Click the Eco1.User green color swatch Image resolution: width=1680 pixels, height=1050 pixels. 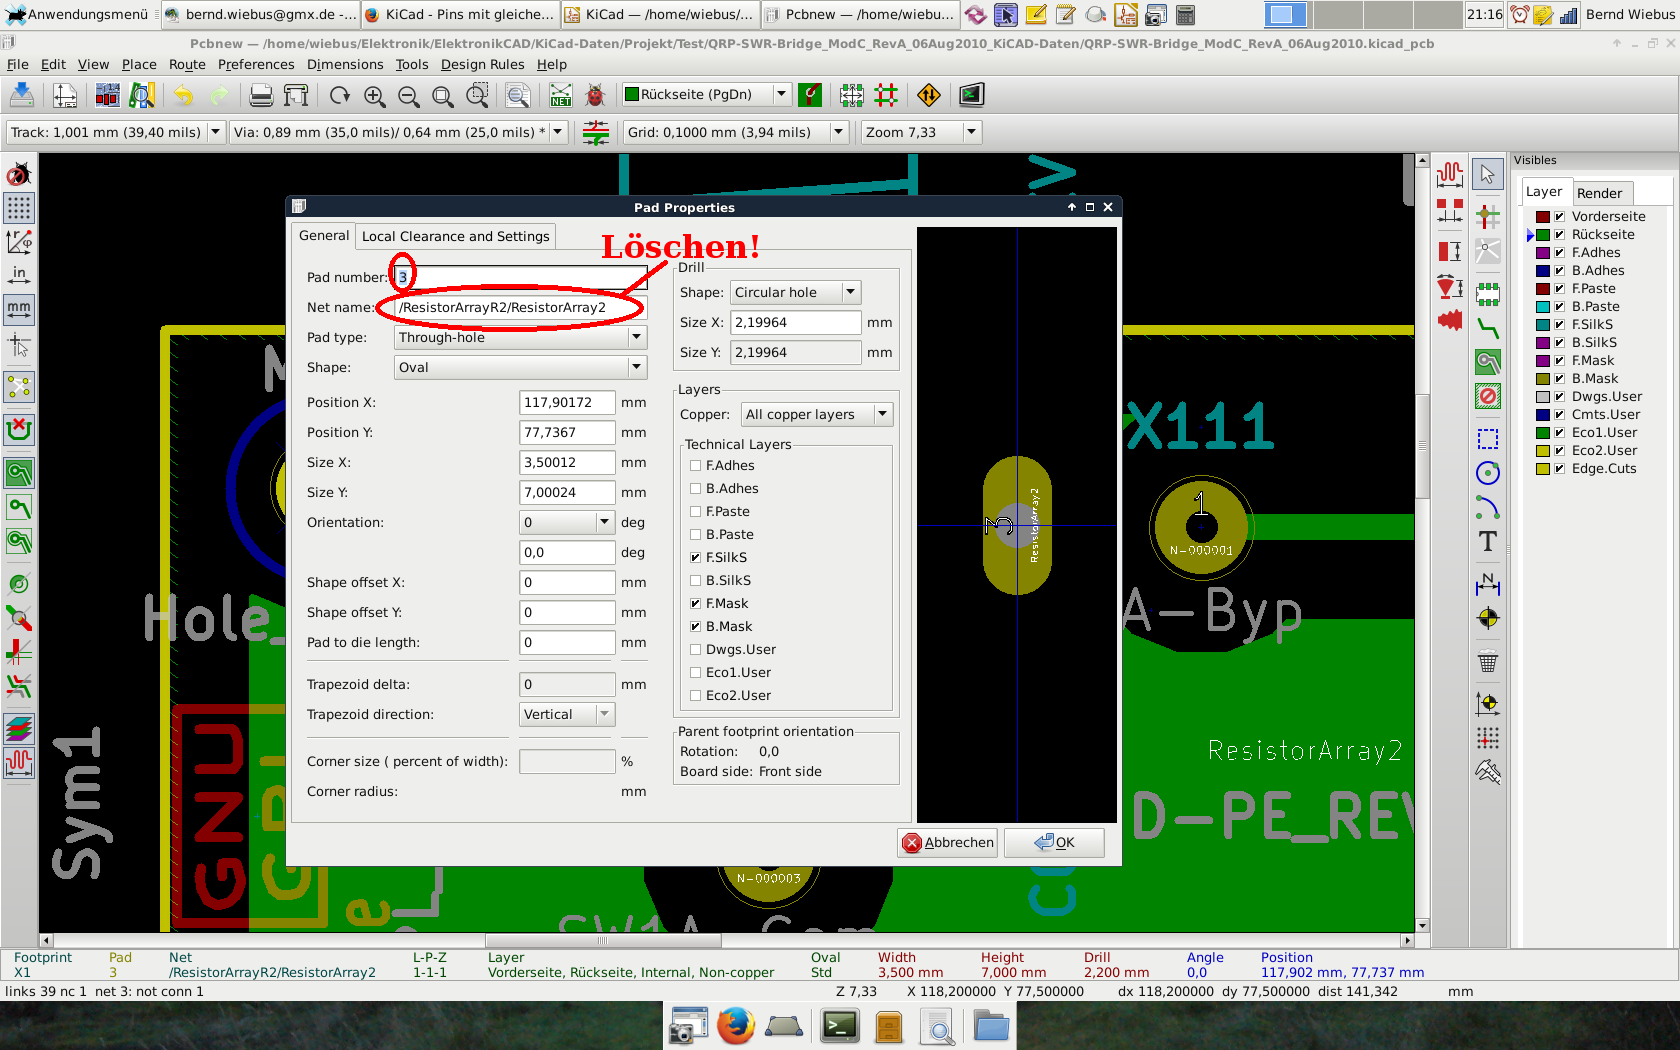click(1543, 433)
